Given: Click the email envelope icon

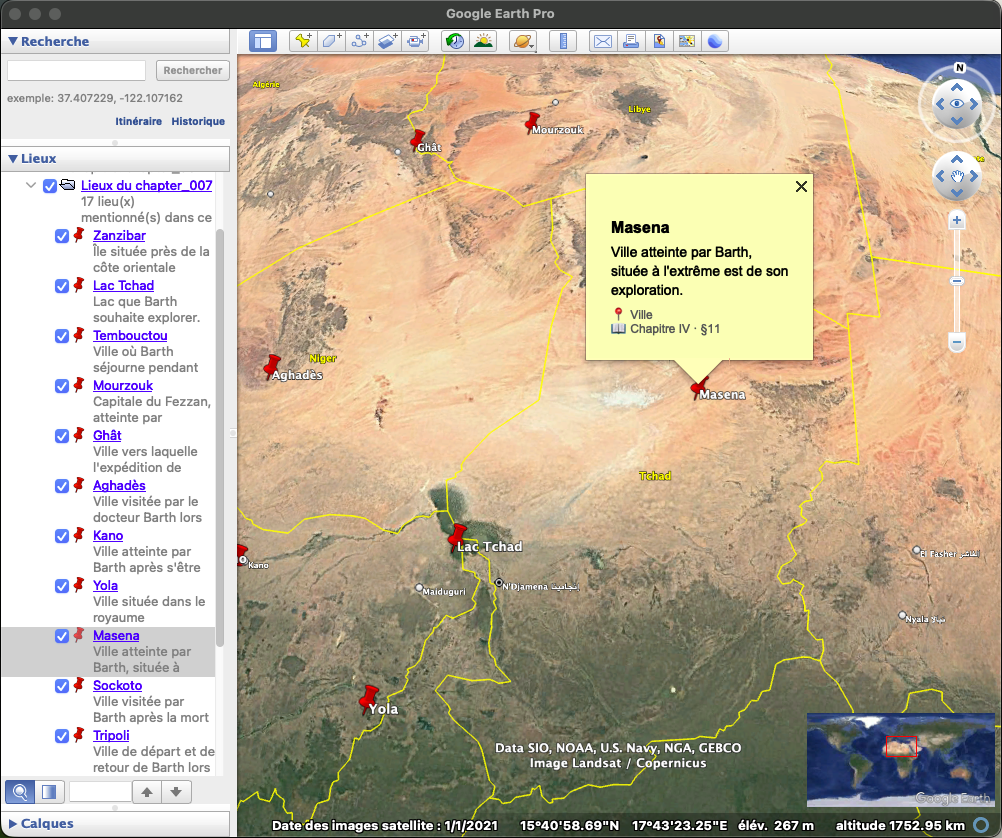Looking at the screenshot, I should pos(602,41).
